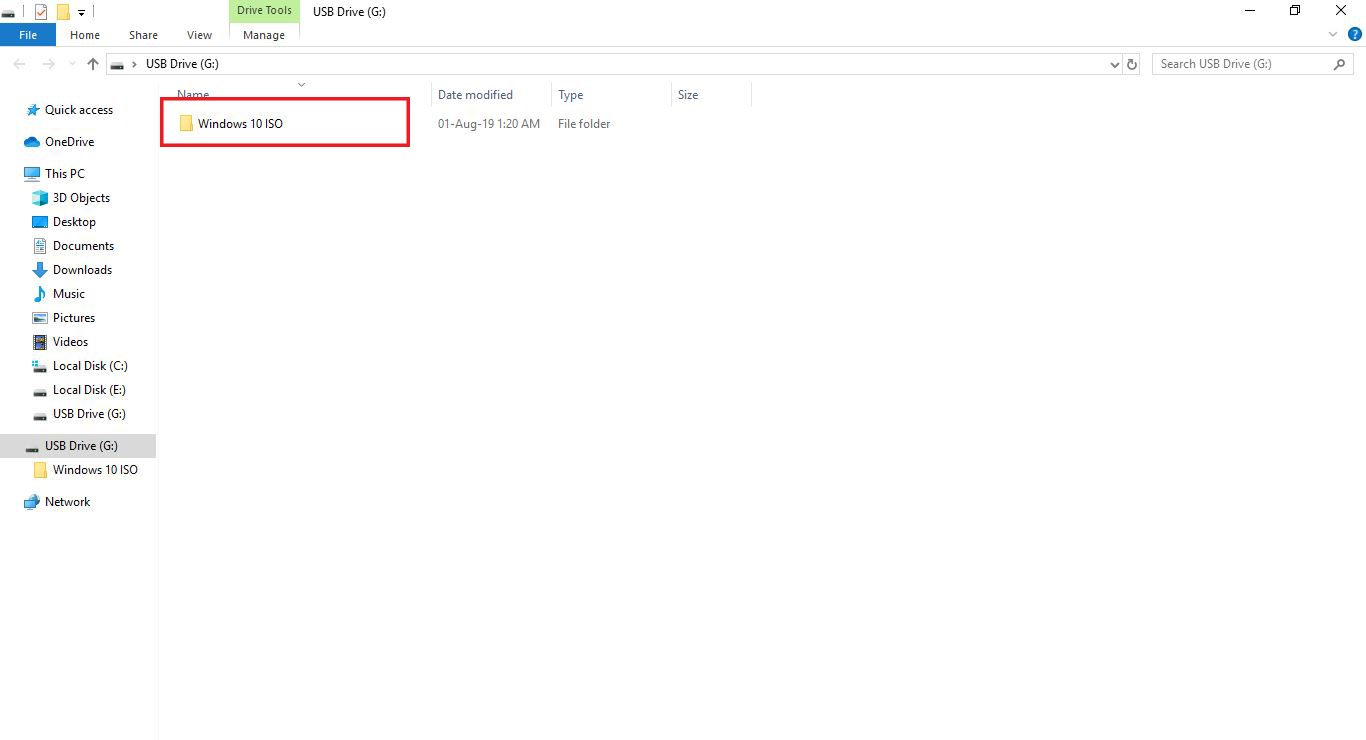Image resolution: width=1366 pixels, height=740 pixels.
Task: Open the address bar history dropdown
Action: [1115, 64]
